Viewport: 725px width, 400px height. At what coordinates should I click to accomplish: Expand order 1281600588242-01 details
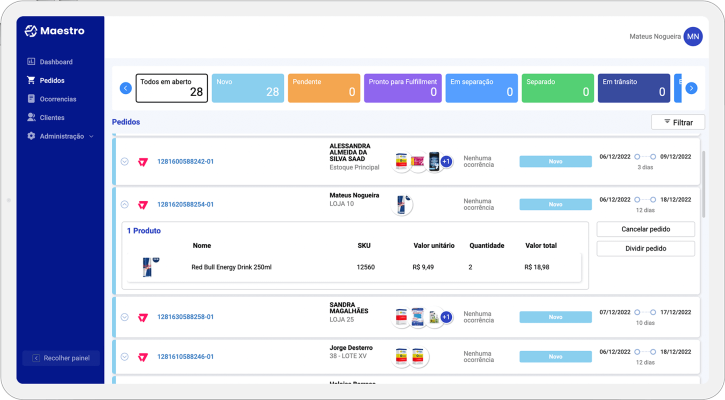pyautogui.click(x=125, y=161)
